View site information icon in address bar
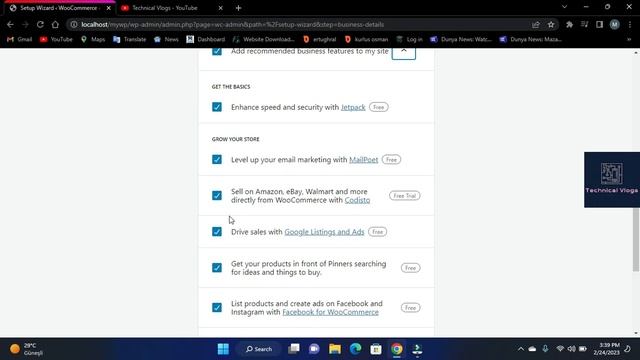This screenshot has width=640, height=360. 74,24
